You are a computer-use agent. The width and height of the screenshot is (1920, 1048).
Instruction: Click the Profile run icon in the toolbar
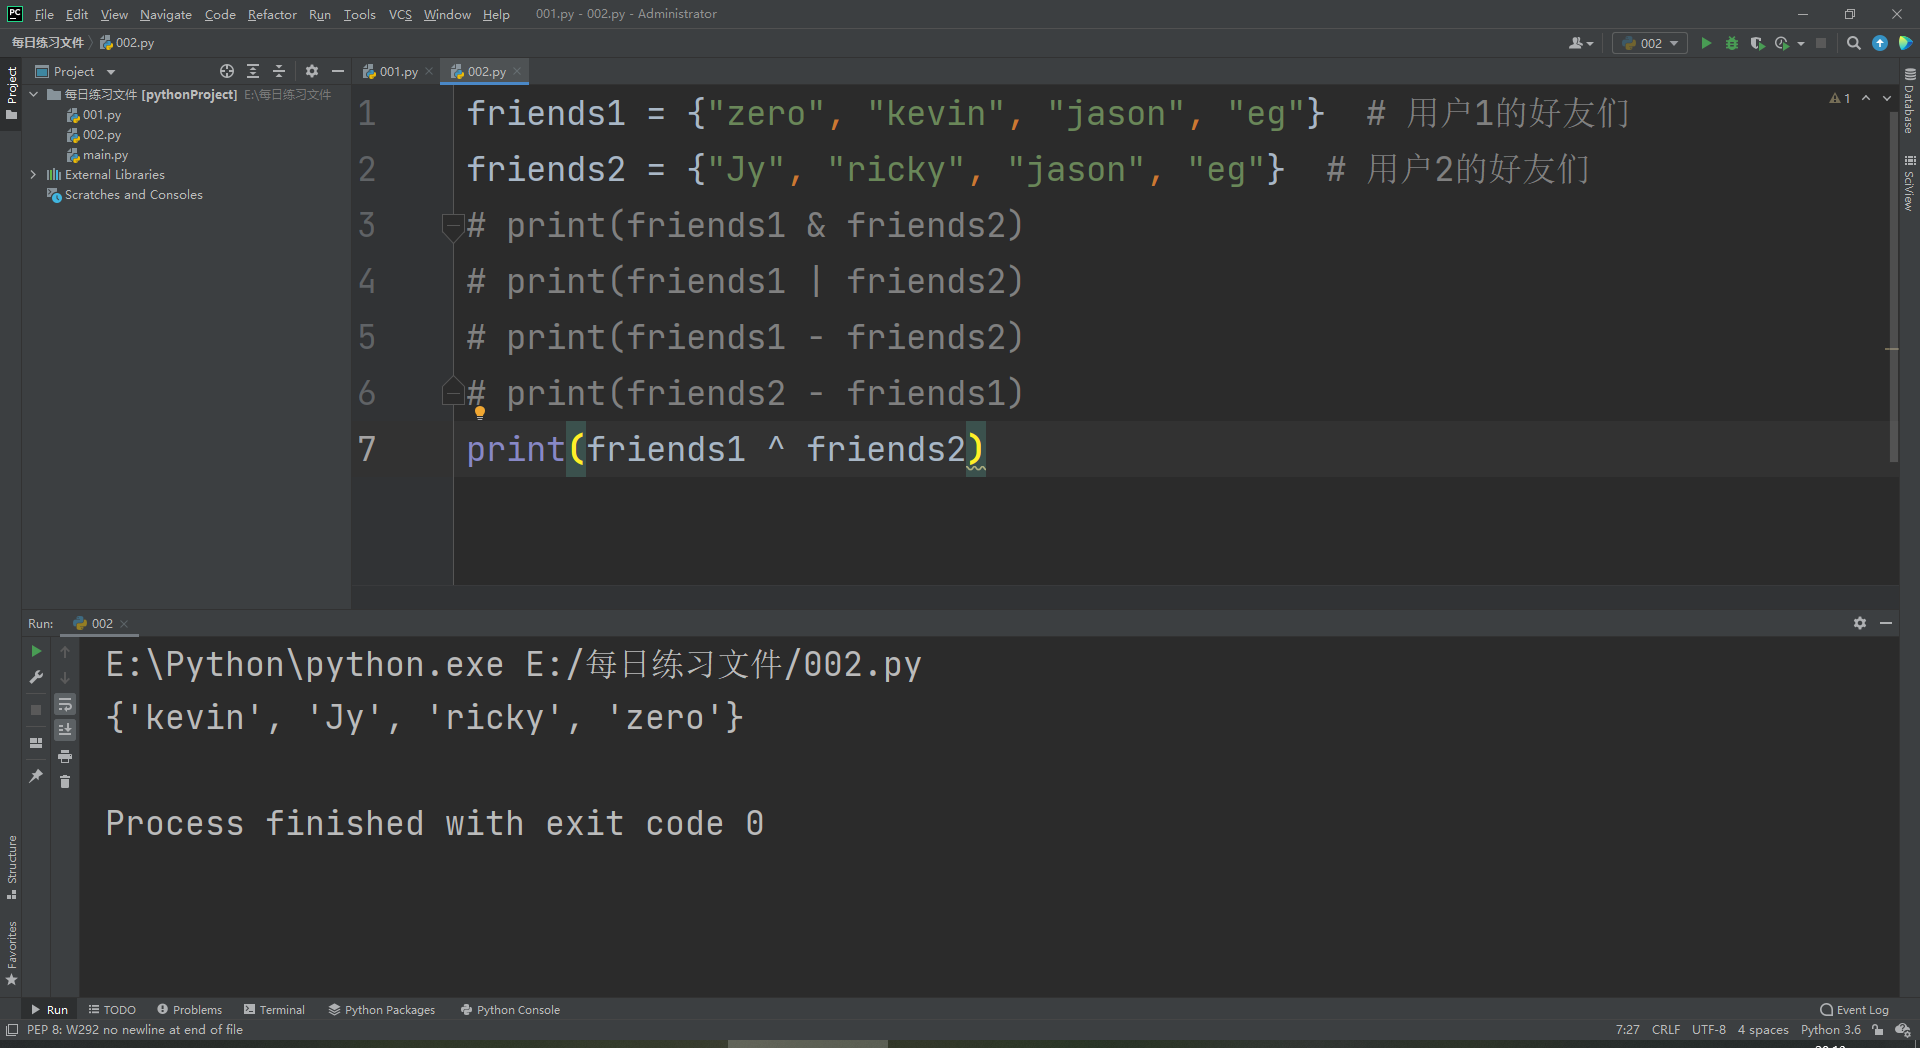(x=1782, y=43)
